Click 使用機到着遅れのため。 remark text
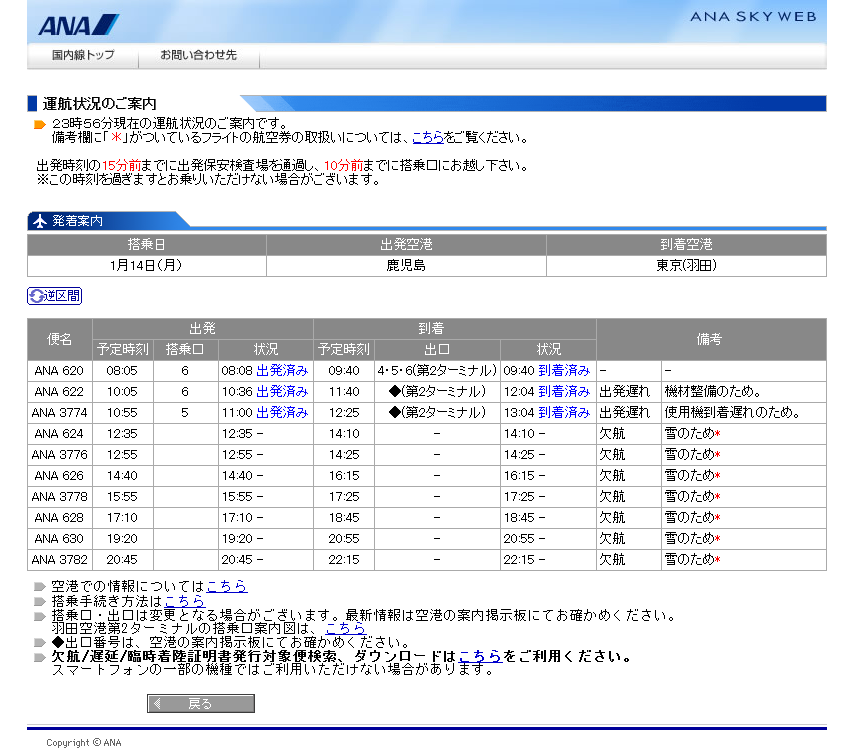The height and width of the screenshot is (752, 854). (732, 413)
